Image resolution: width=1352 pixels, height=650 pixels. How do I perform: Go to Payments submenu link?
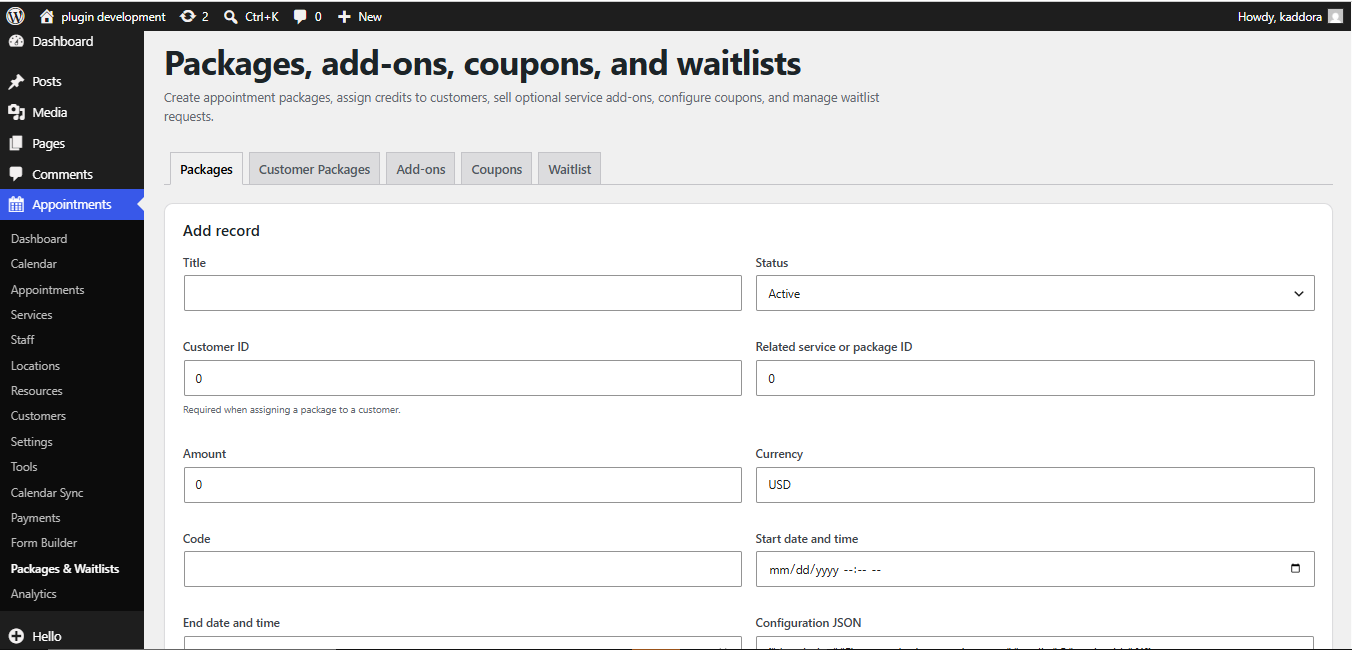tap(36, 518)
